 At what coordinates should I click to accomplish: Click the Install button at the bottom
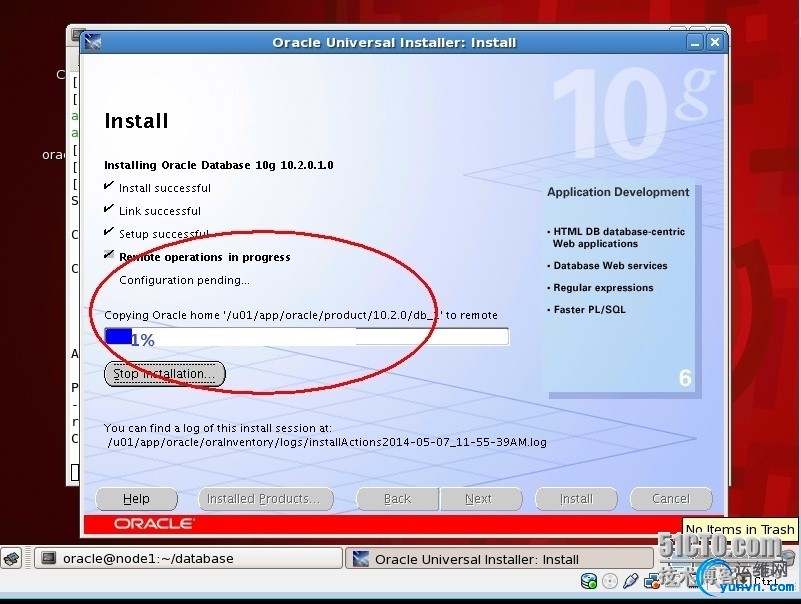(576, 499)
